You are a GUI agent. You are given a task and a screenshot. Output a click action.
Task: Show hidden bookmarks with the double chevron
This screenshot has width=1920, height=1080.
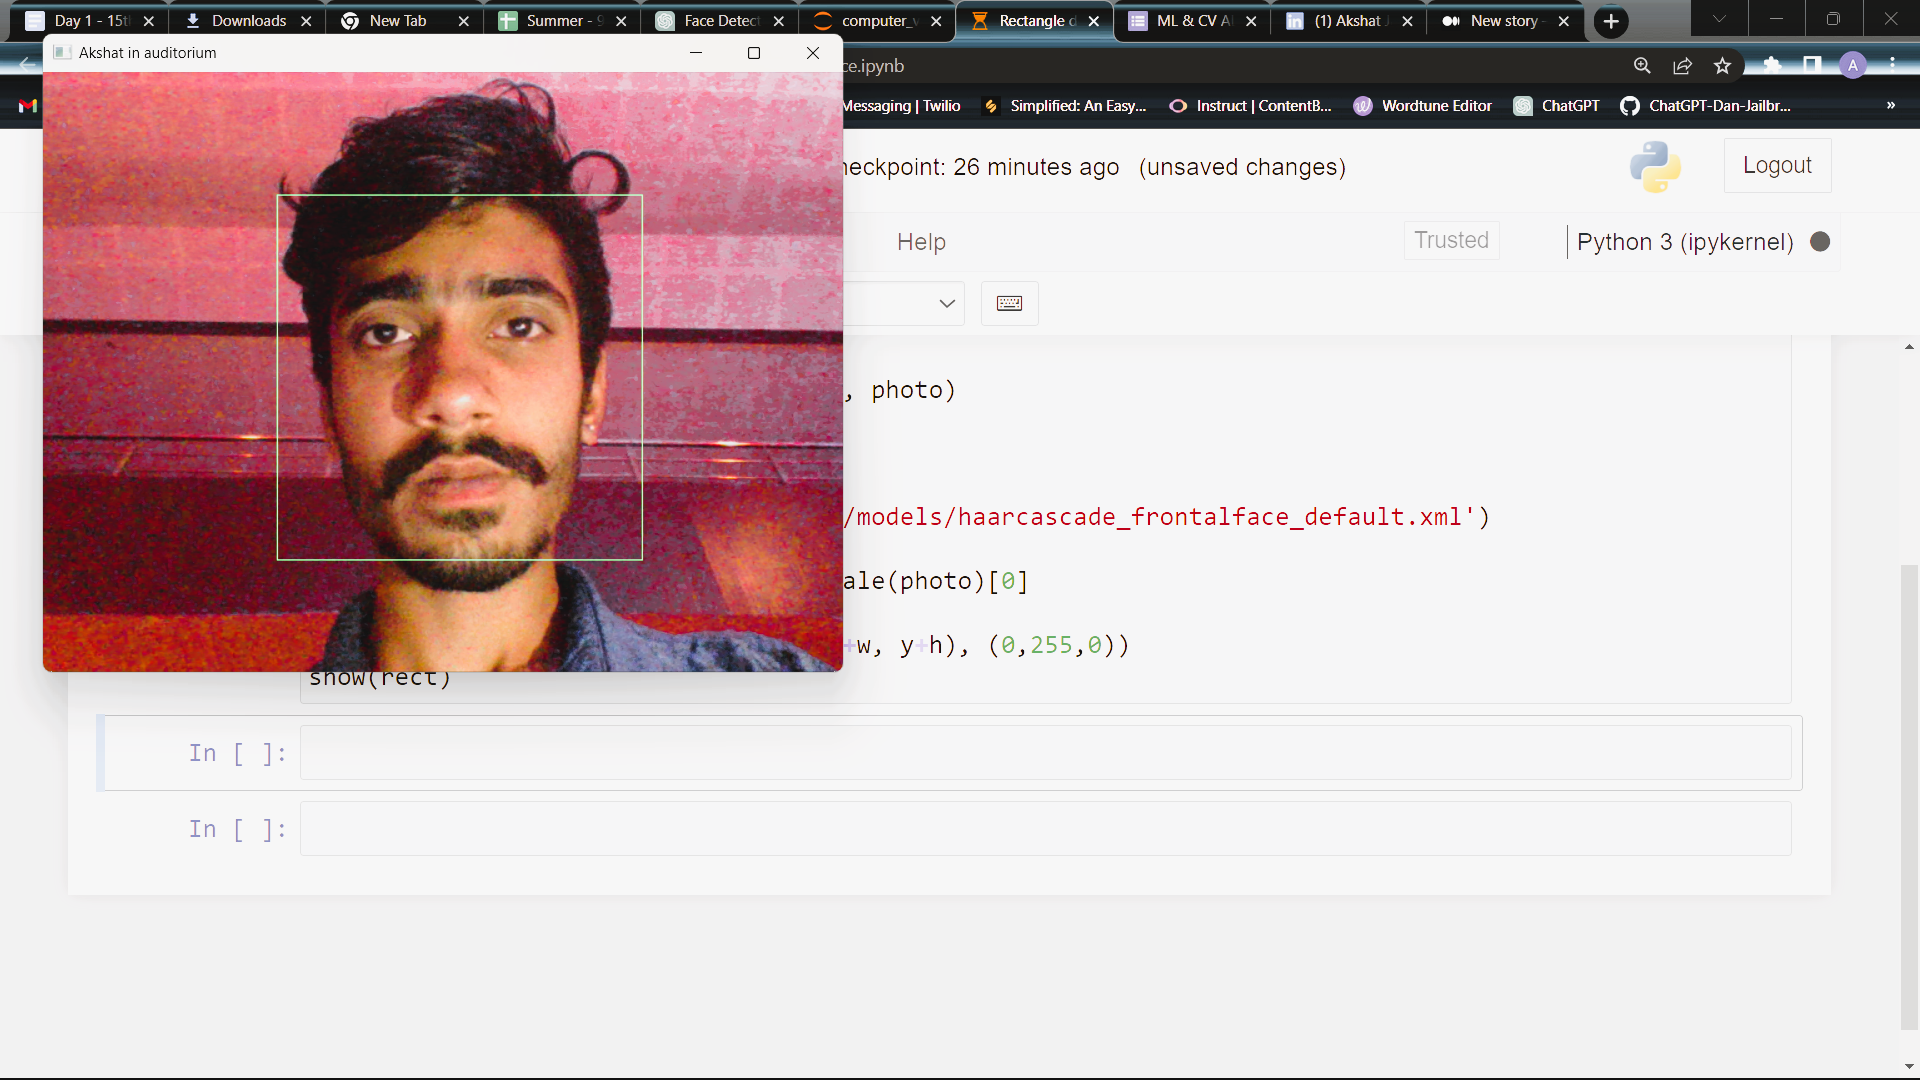1890,106
